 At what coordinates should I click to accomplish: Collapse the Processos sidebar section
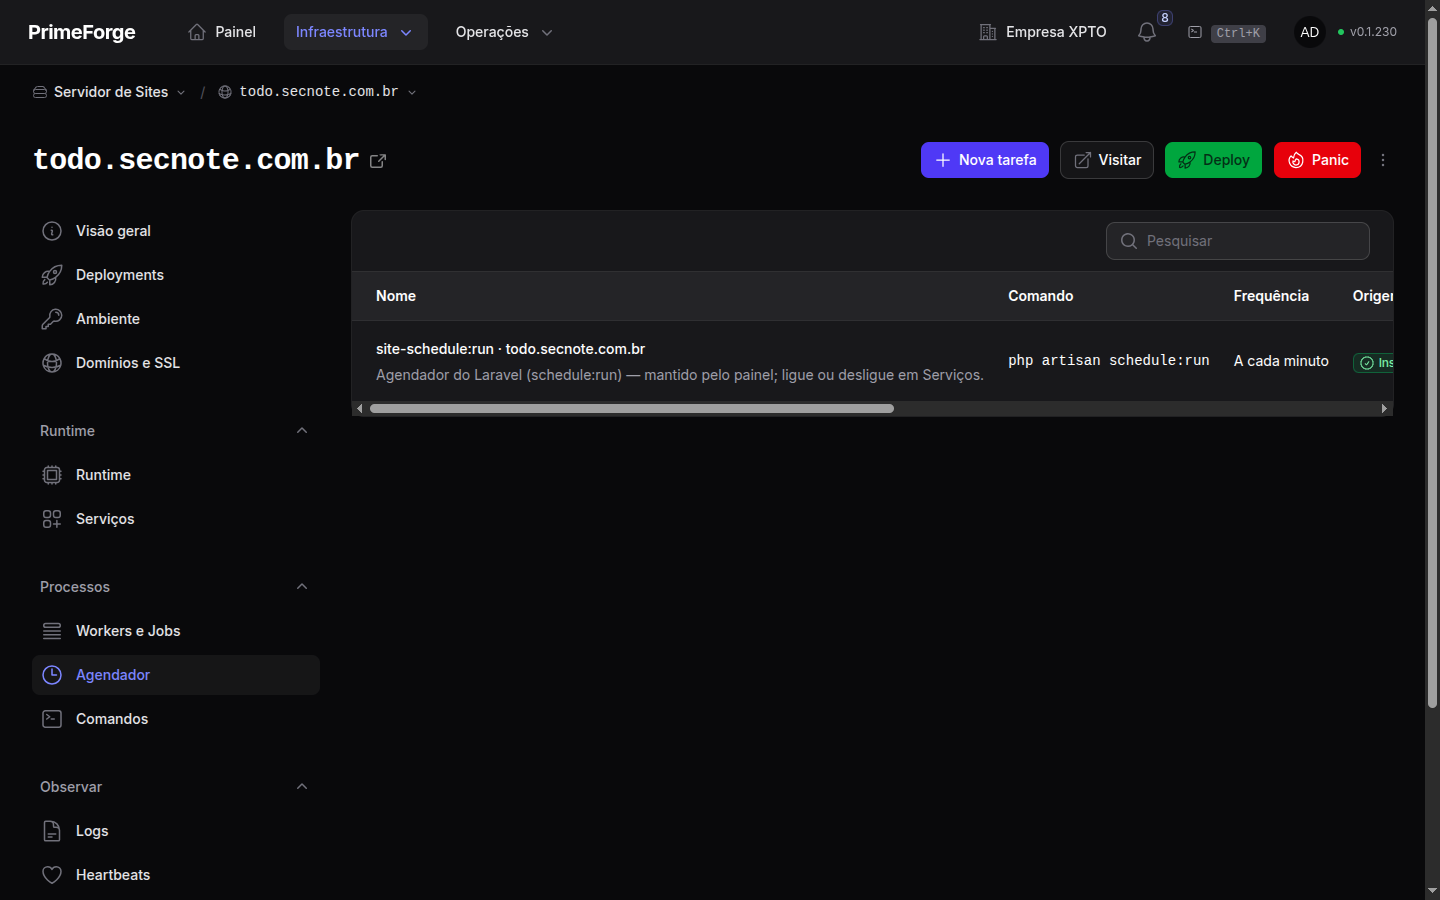point(302,587)
